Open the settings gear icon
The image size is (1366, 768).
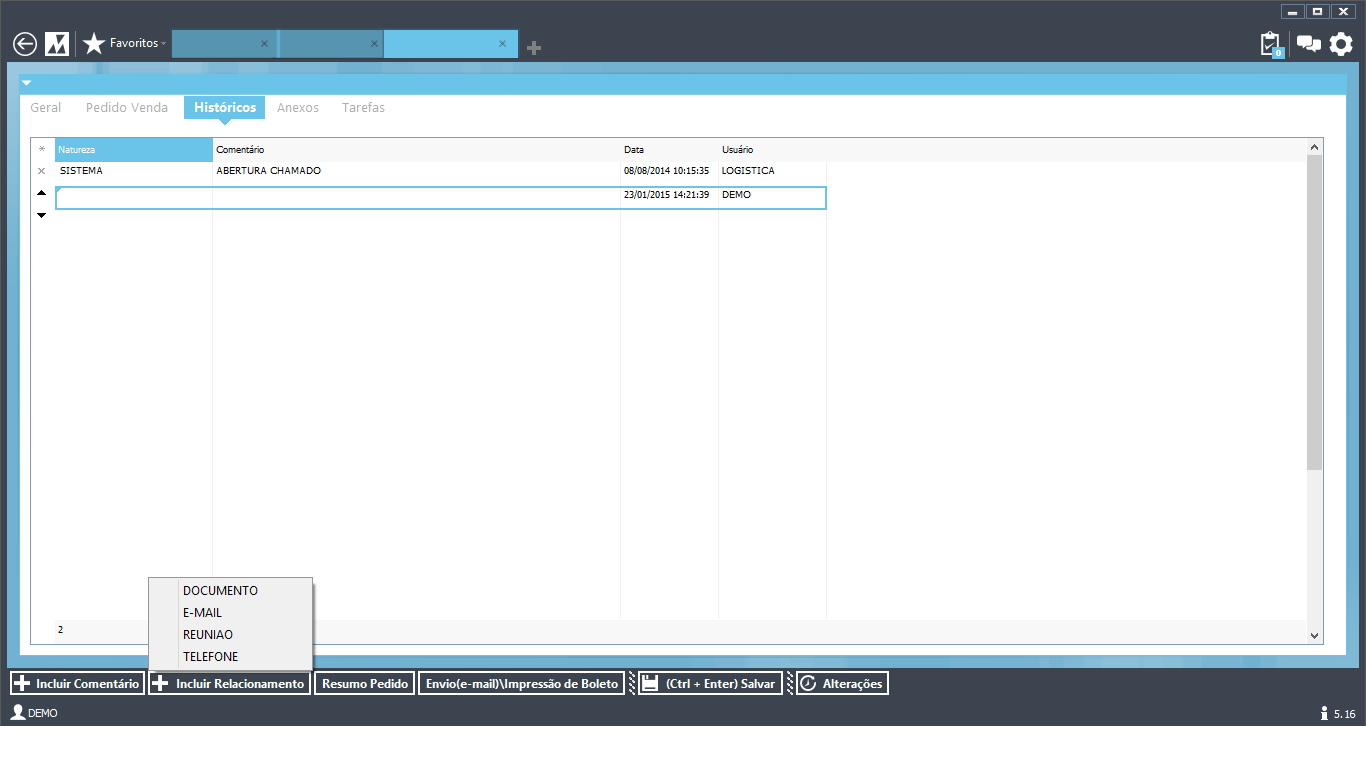pyautogui.click(x=1341, y=44)
